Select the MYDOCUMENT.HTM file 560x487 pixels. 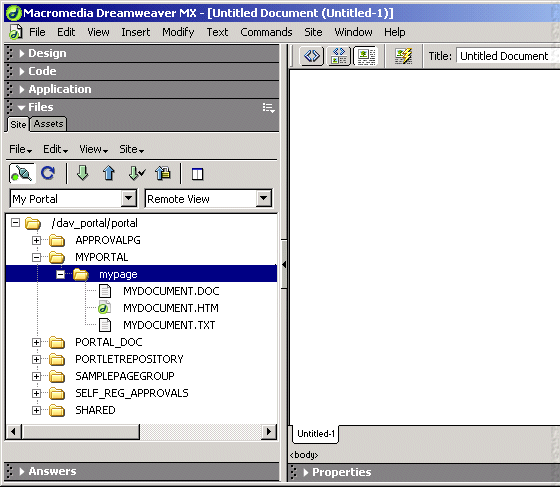click(x=171, y=308)
